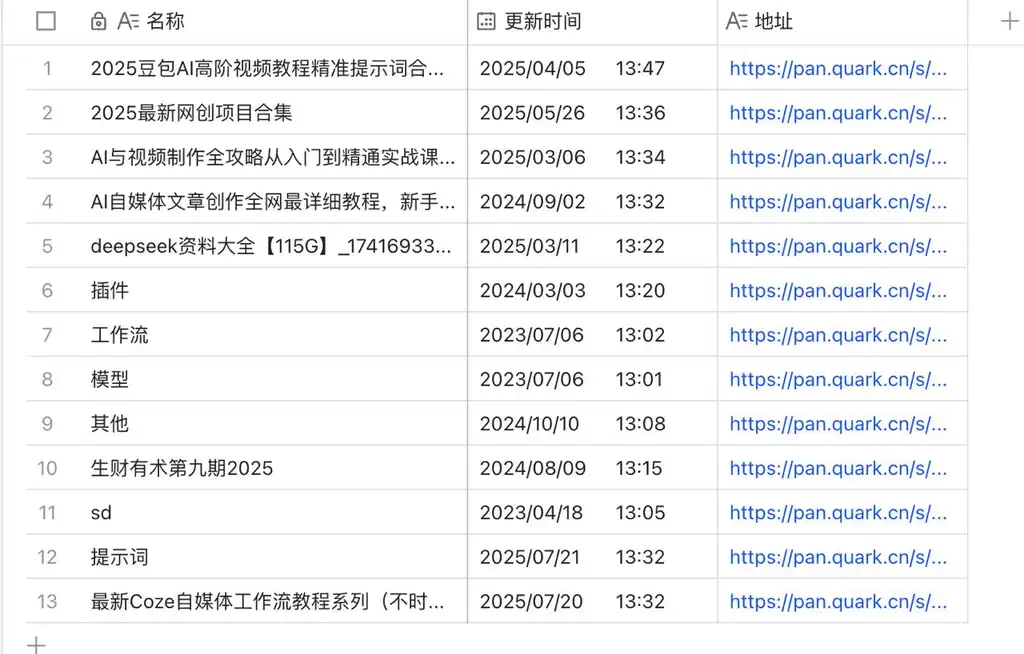Screen dimensions: 1024x654
Task: Click the date cell 2025/07/21 13:32
Action: coord(592,557)
